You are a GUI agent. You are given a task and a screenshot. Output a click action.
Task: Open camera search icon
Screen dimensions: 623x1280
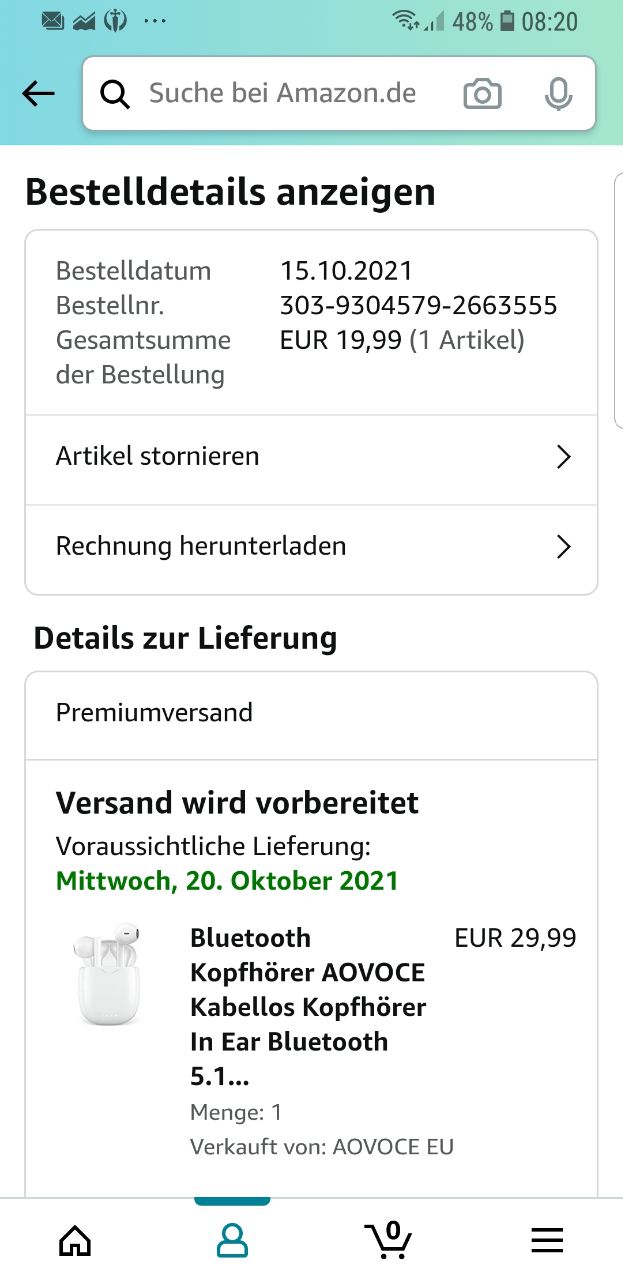tap(482, 94)
